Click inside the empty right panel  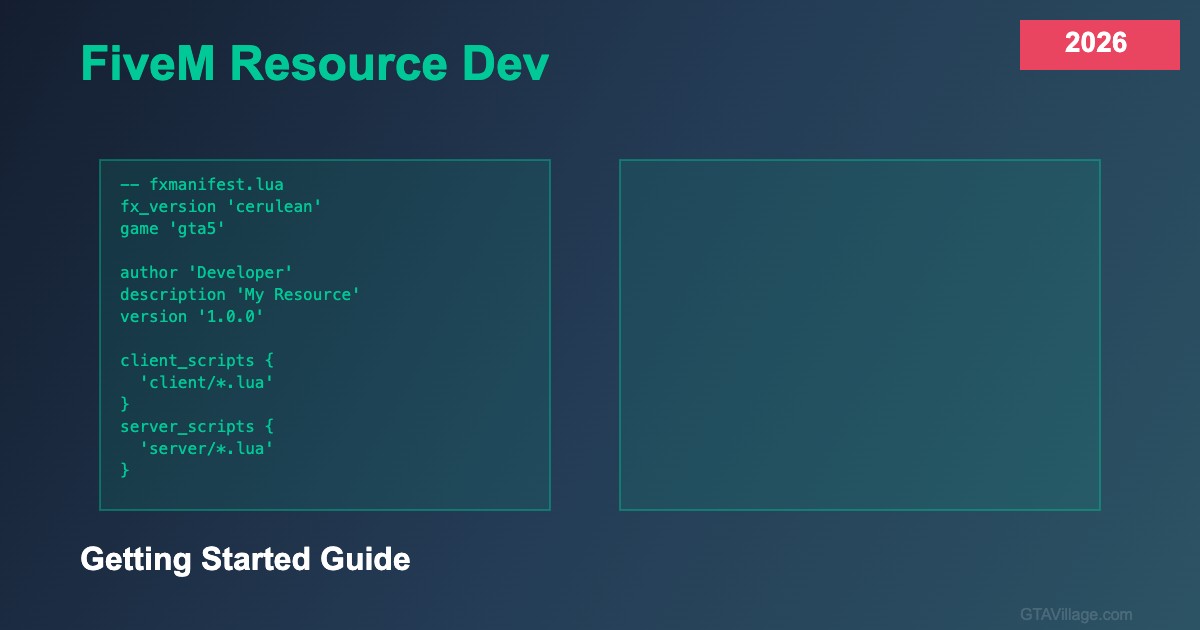[x=859, y=335]
